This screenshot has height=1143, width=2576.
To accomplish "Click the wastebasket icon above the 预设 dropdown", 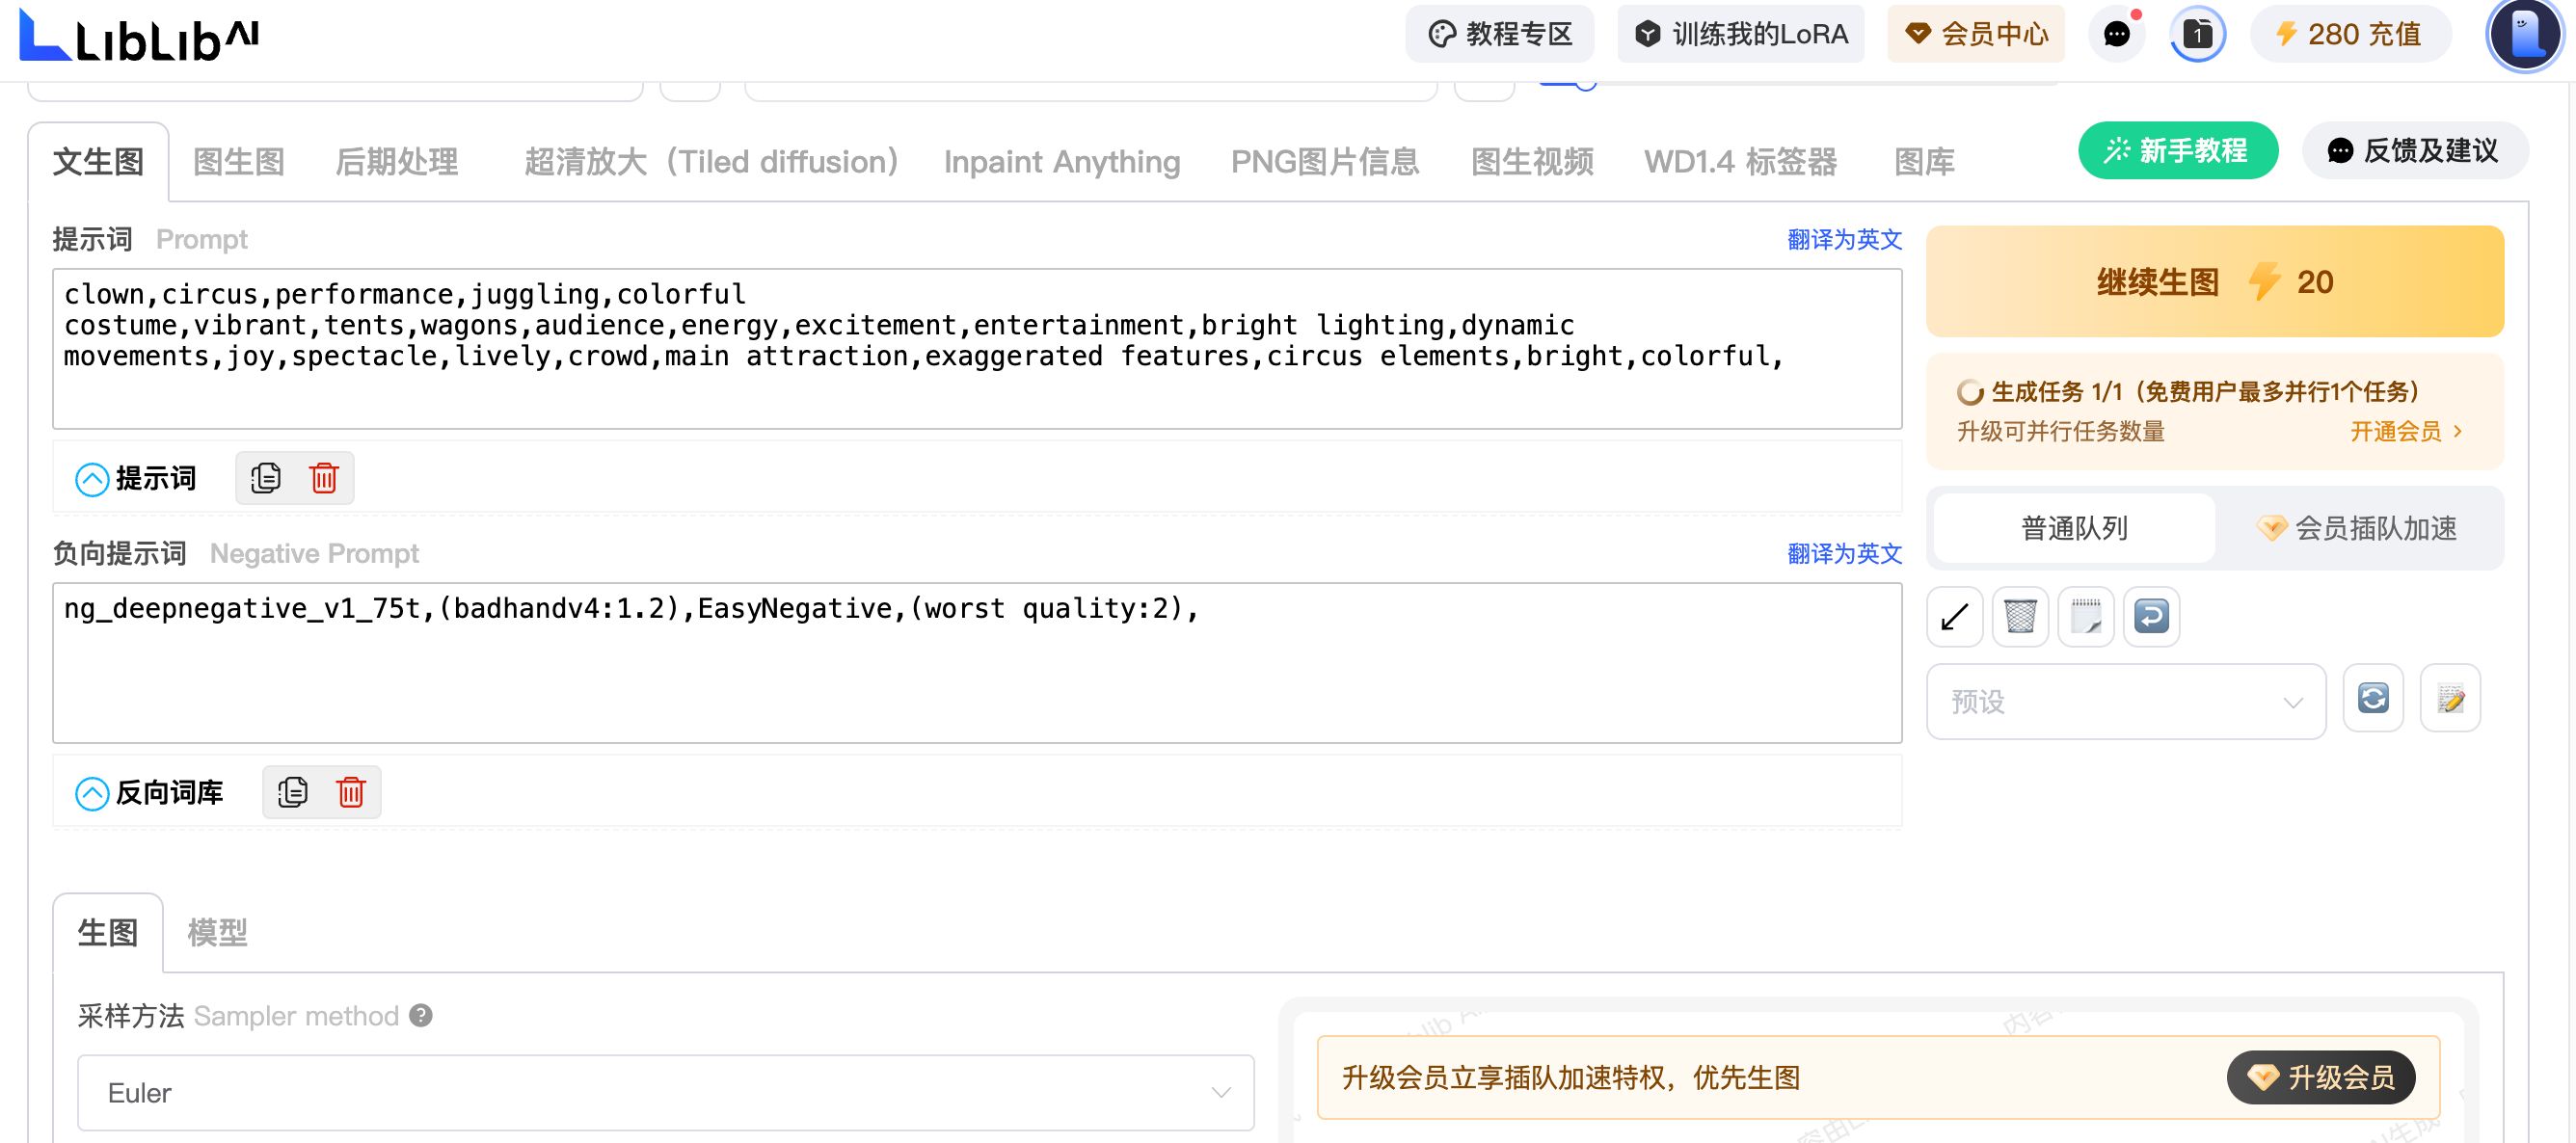I will pos(2019,617).
